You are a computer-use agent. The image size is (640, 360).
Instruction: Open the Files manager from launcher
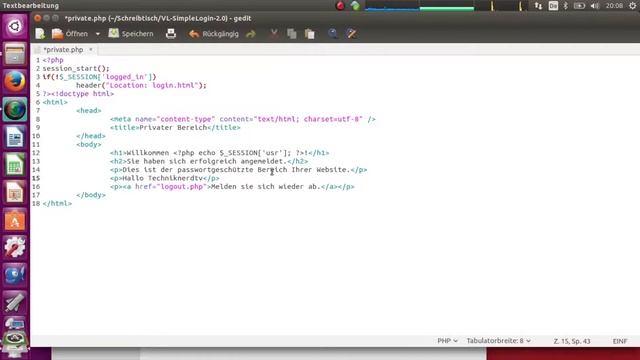click(15, 54)
